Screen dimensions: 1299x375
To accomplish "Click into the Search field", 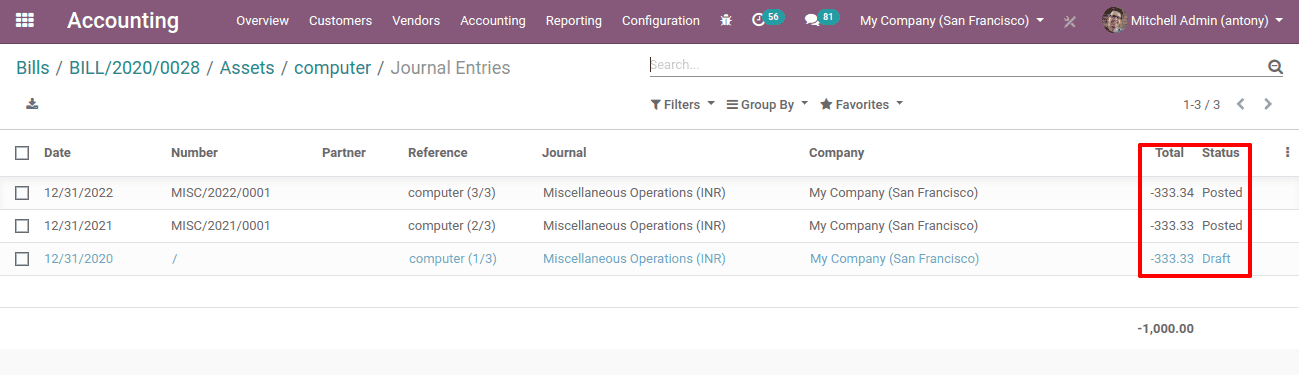I will (957, 65).
